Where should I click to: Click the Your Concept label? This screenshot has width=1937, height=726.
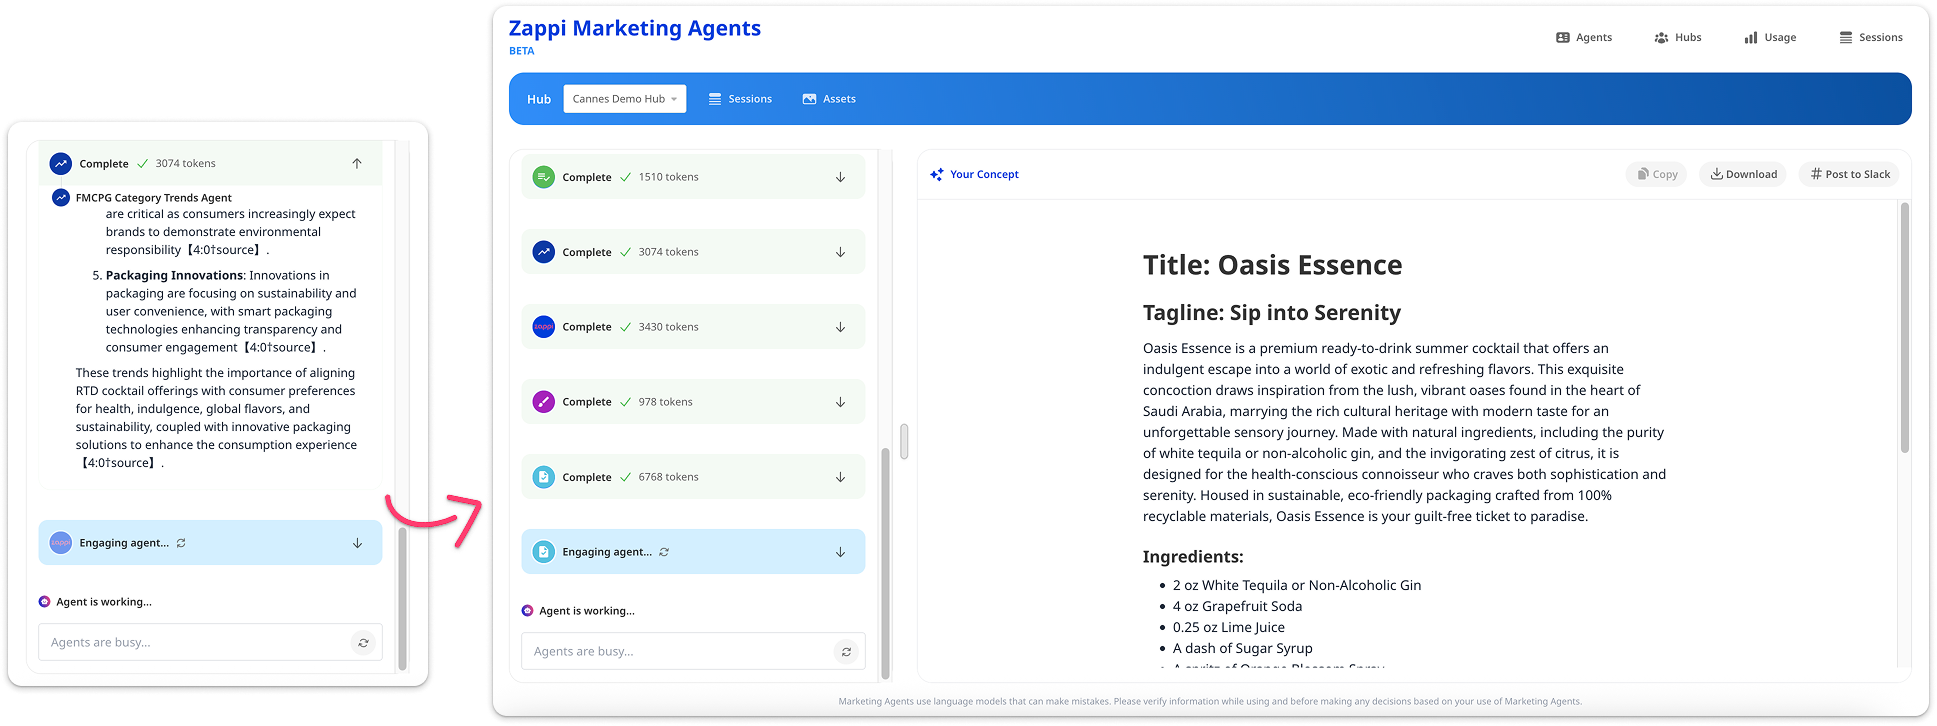click(x=984, y=174)
